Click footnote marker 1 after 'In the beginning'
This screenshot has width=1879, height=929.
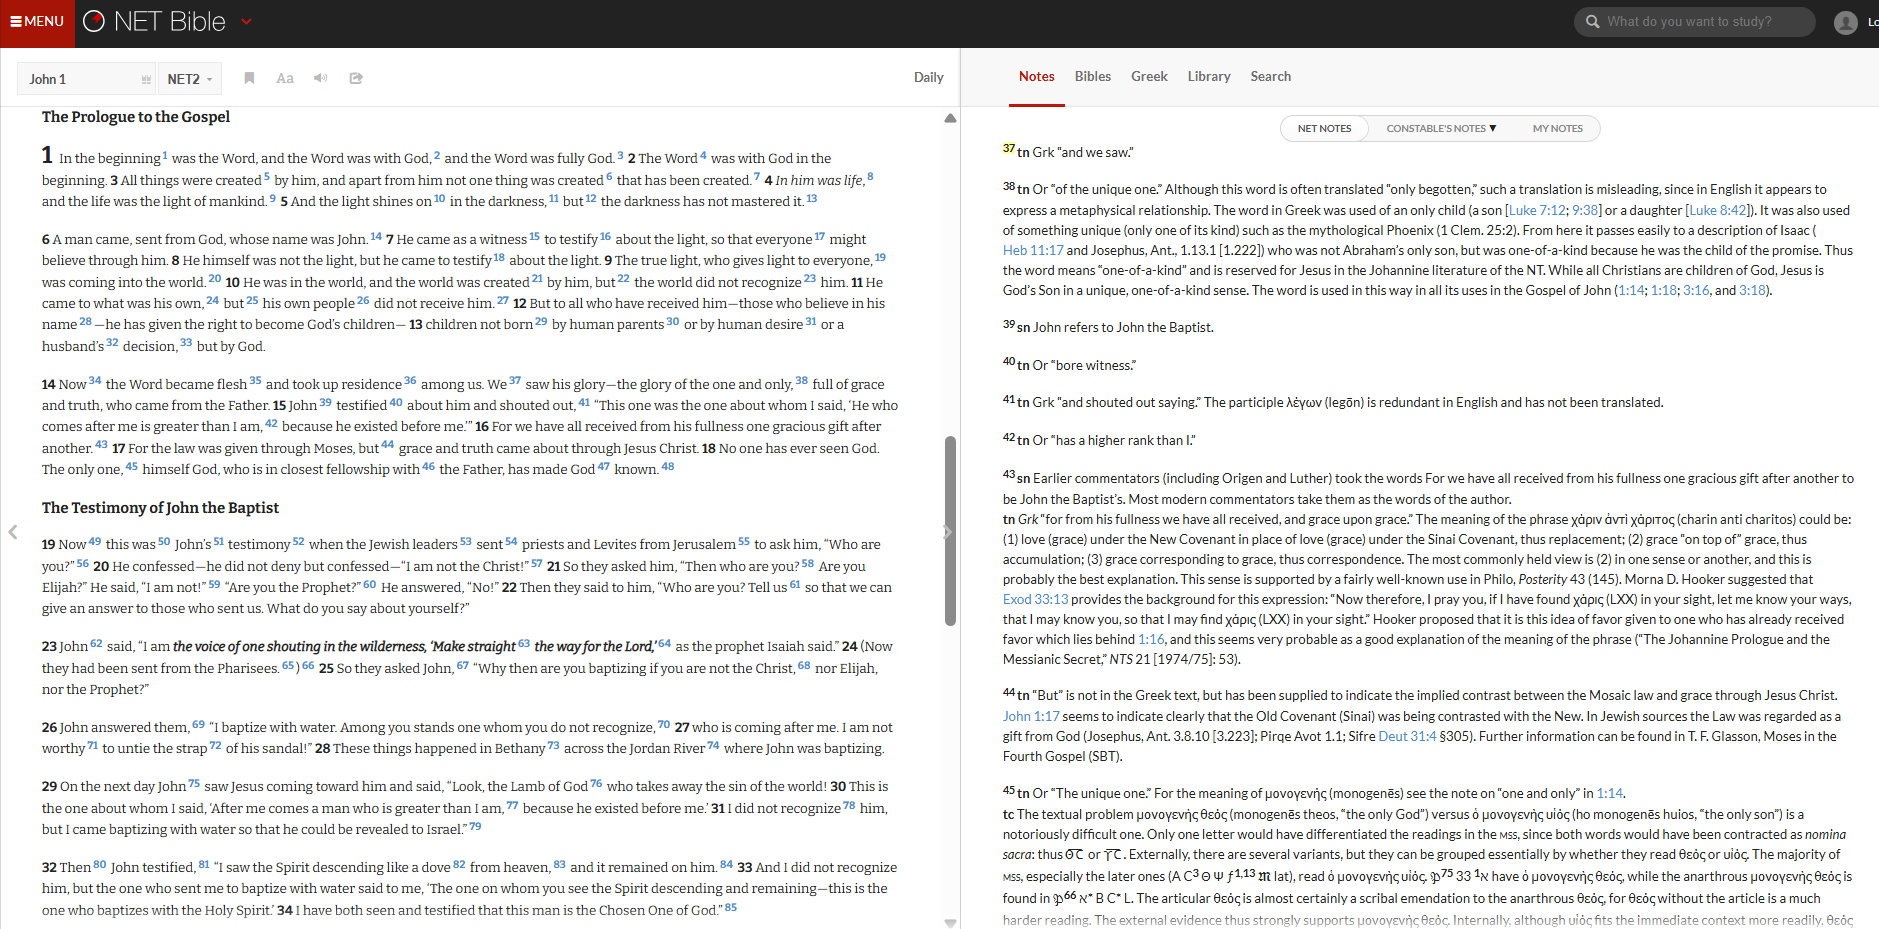click(165, 155)
